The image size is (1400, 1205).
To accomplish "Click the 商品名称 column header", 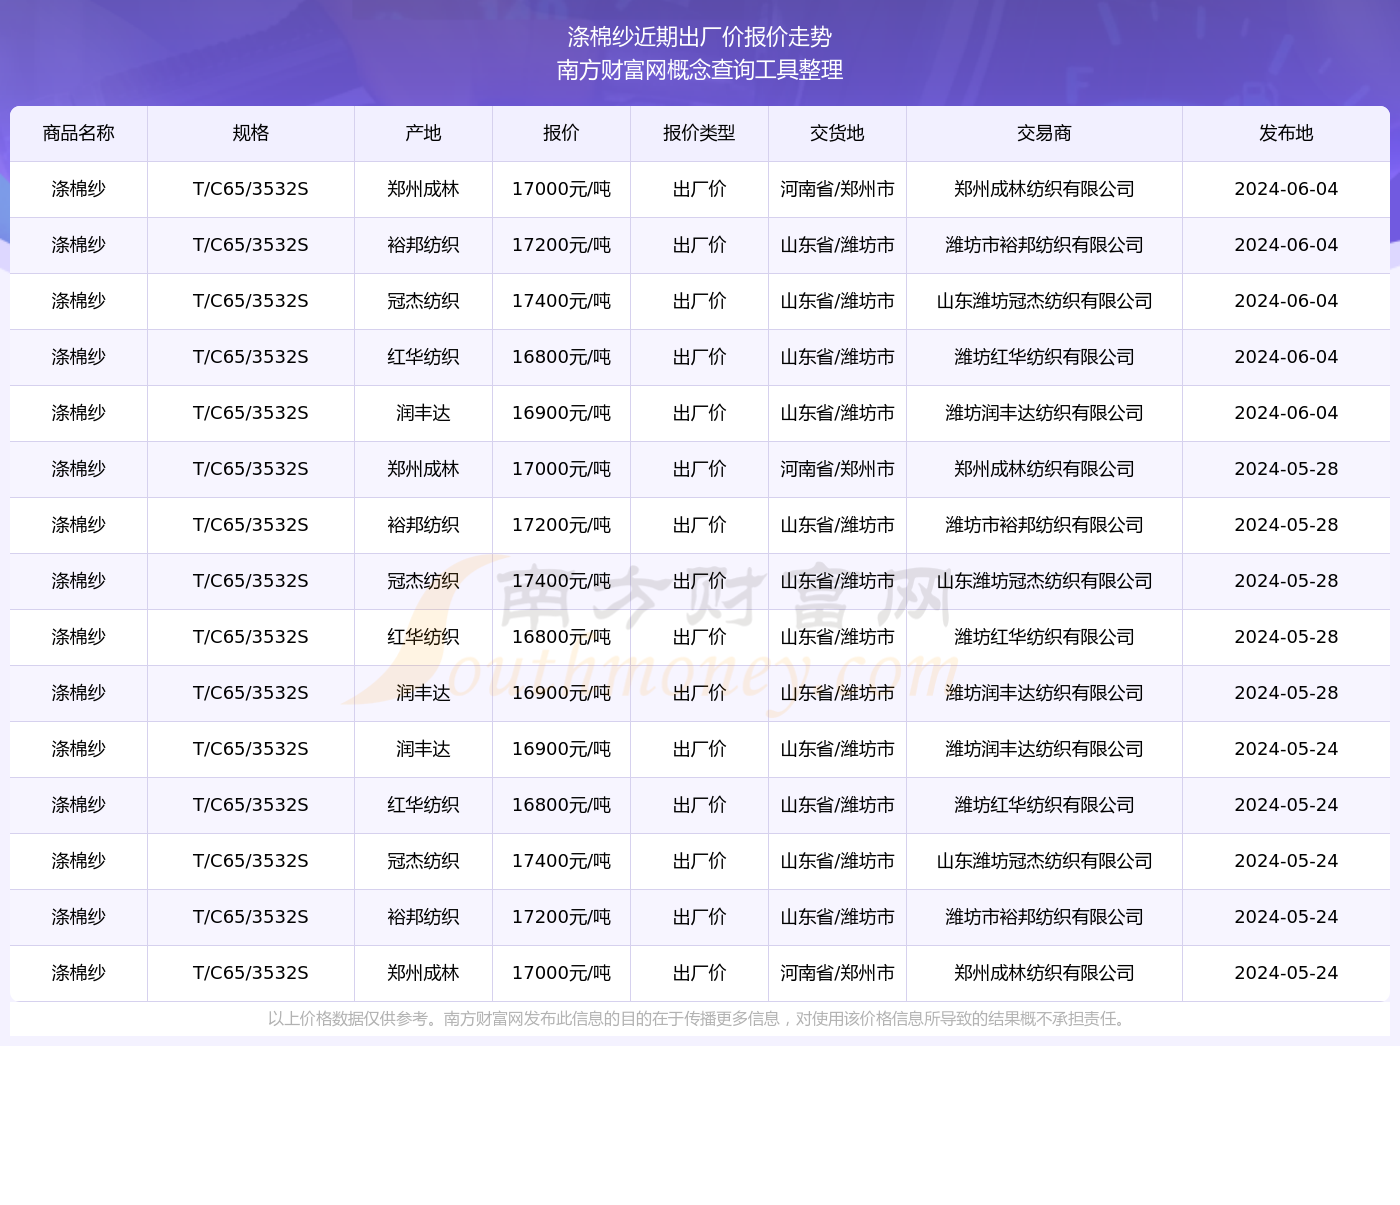I will pyautogui.click(x=79, y=133).
